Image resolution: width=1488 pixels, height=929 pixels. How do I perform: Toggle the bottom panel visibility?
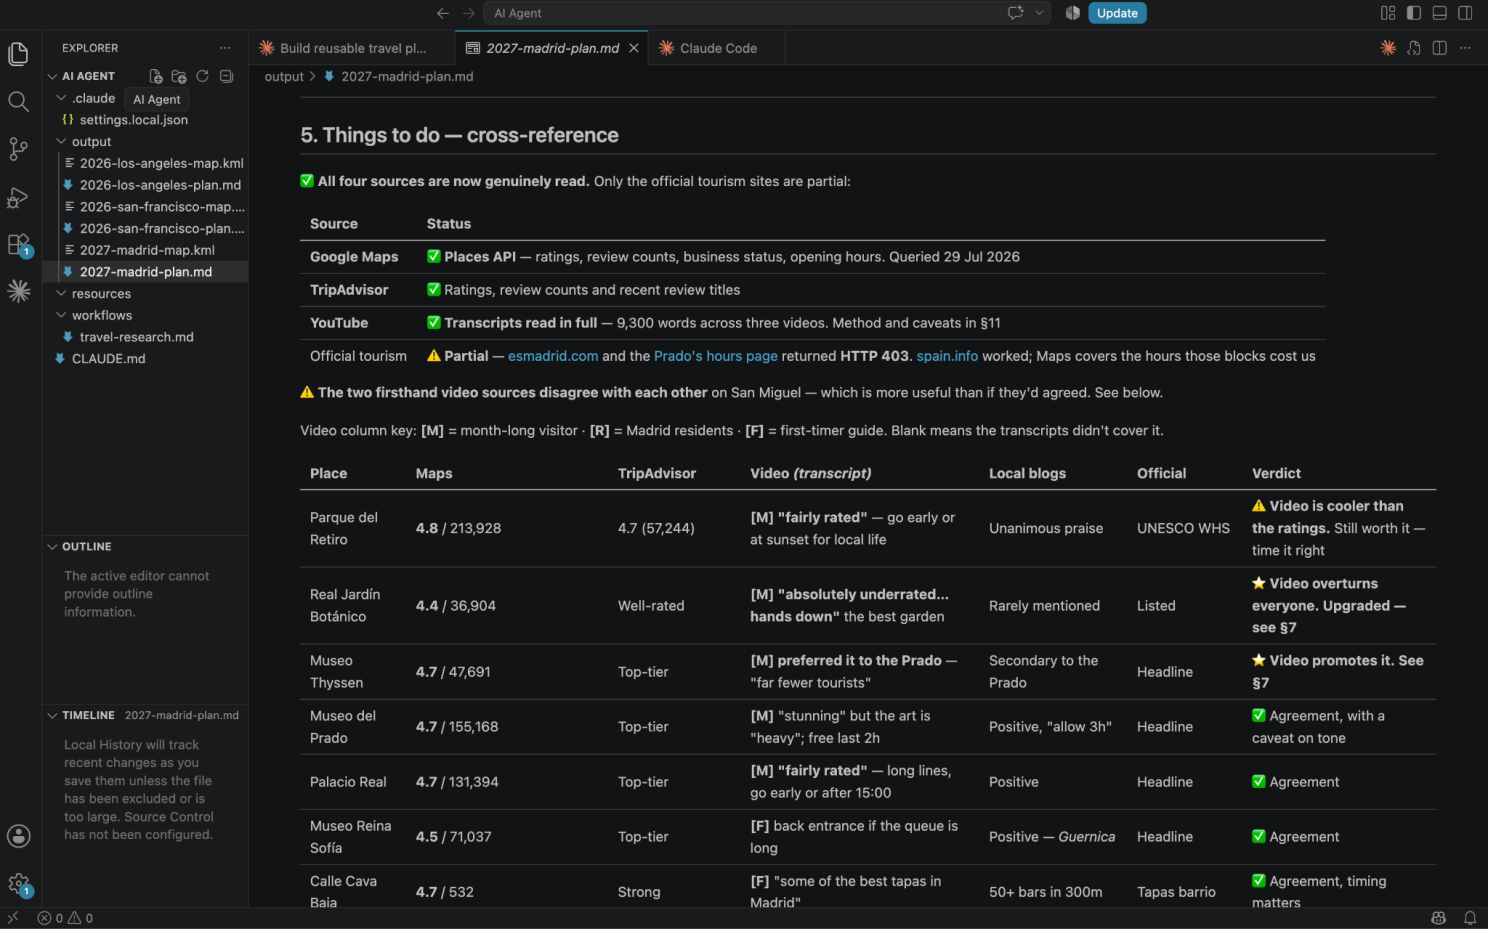click(1440, 13)
